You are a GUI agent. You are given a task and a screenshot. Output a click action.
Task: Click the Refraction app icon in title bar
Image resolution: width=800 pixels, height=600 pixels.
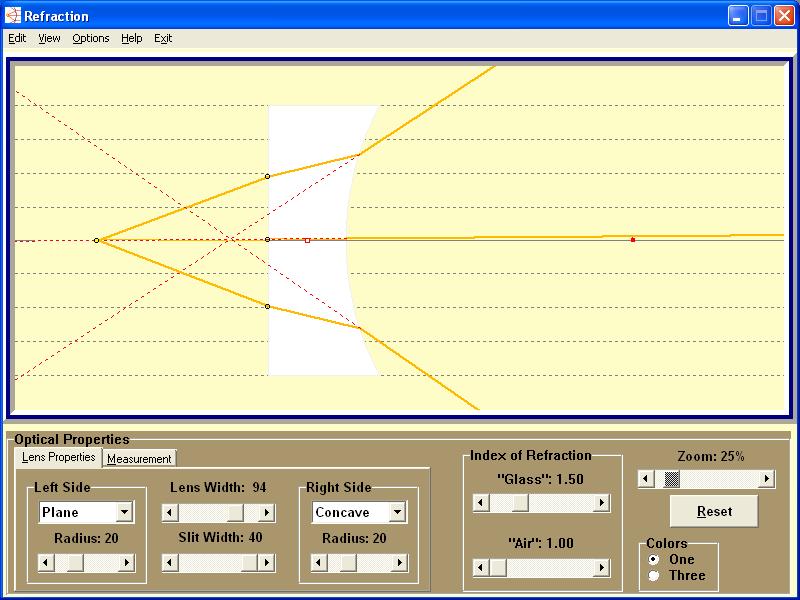(x=13, y=16)
